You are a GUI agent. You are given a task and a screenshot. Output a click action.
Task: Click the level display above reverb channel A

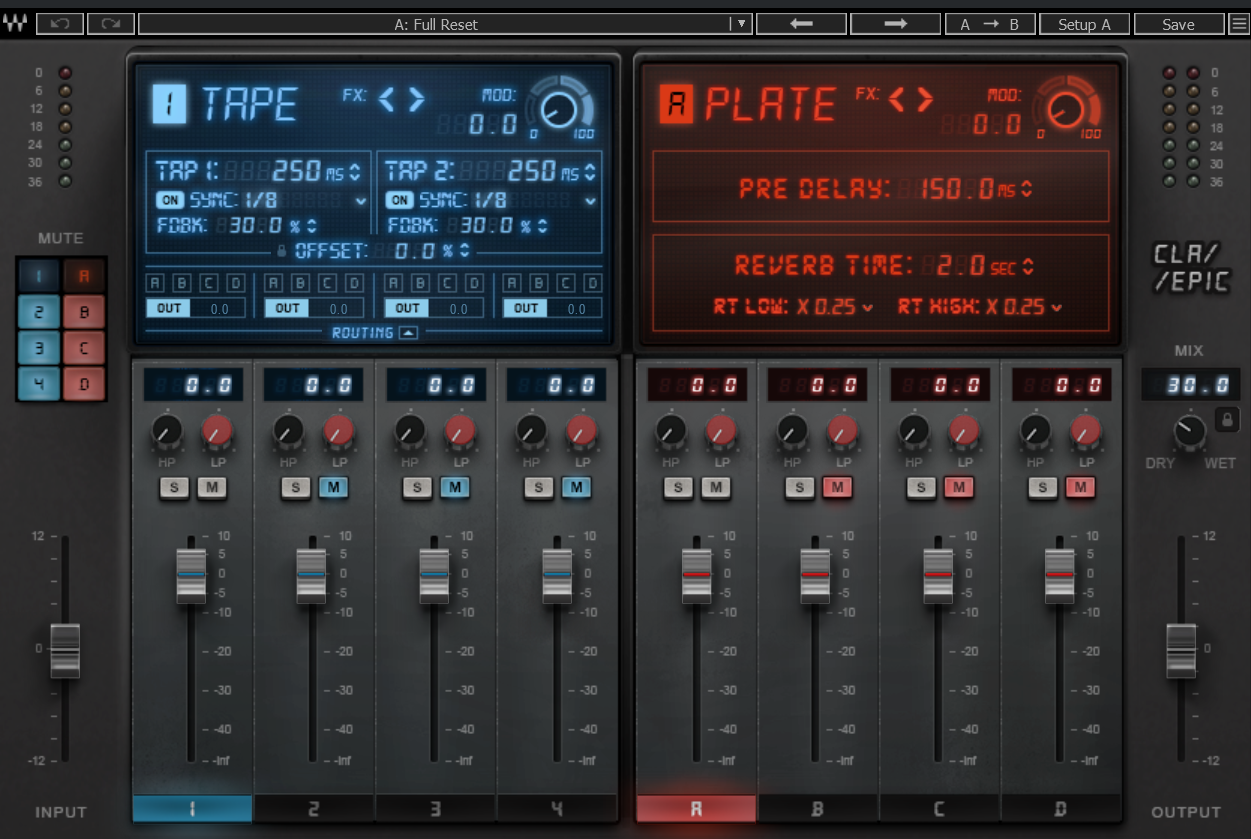tap(696, 385)
